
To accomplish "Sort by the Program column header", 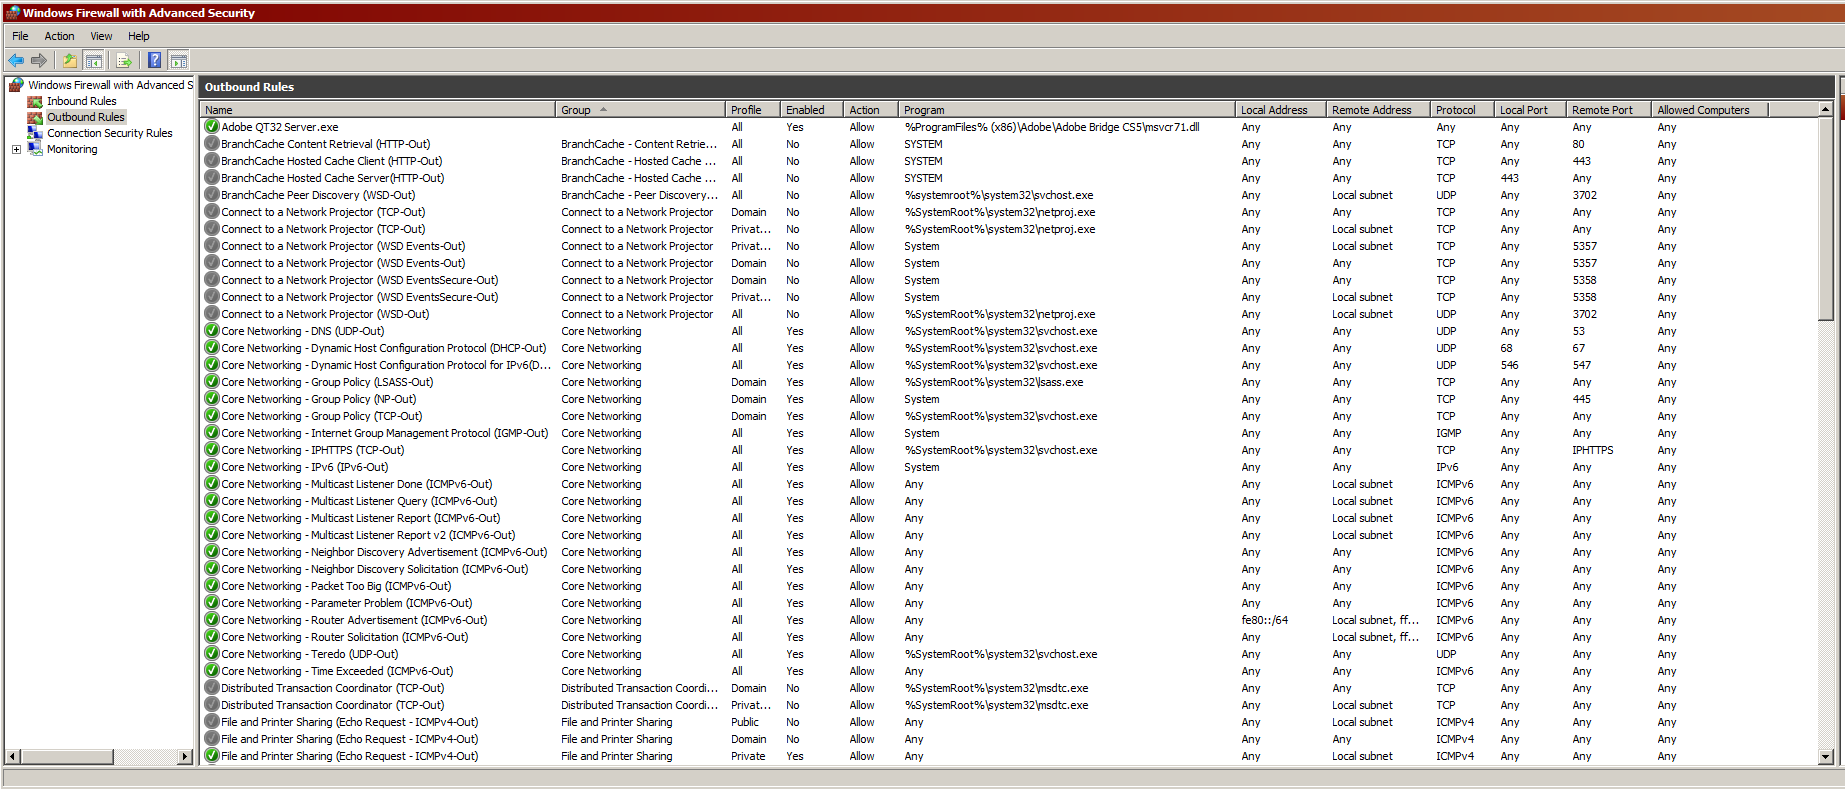I will [x=1066, y=110].
